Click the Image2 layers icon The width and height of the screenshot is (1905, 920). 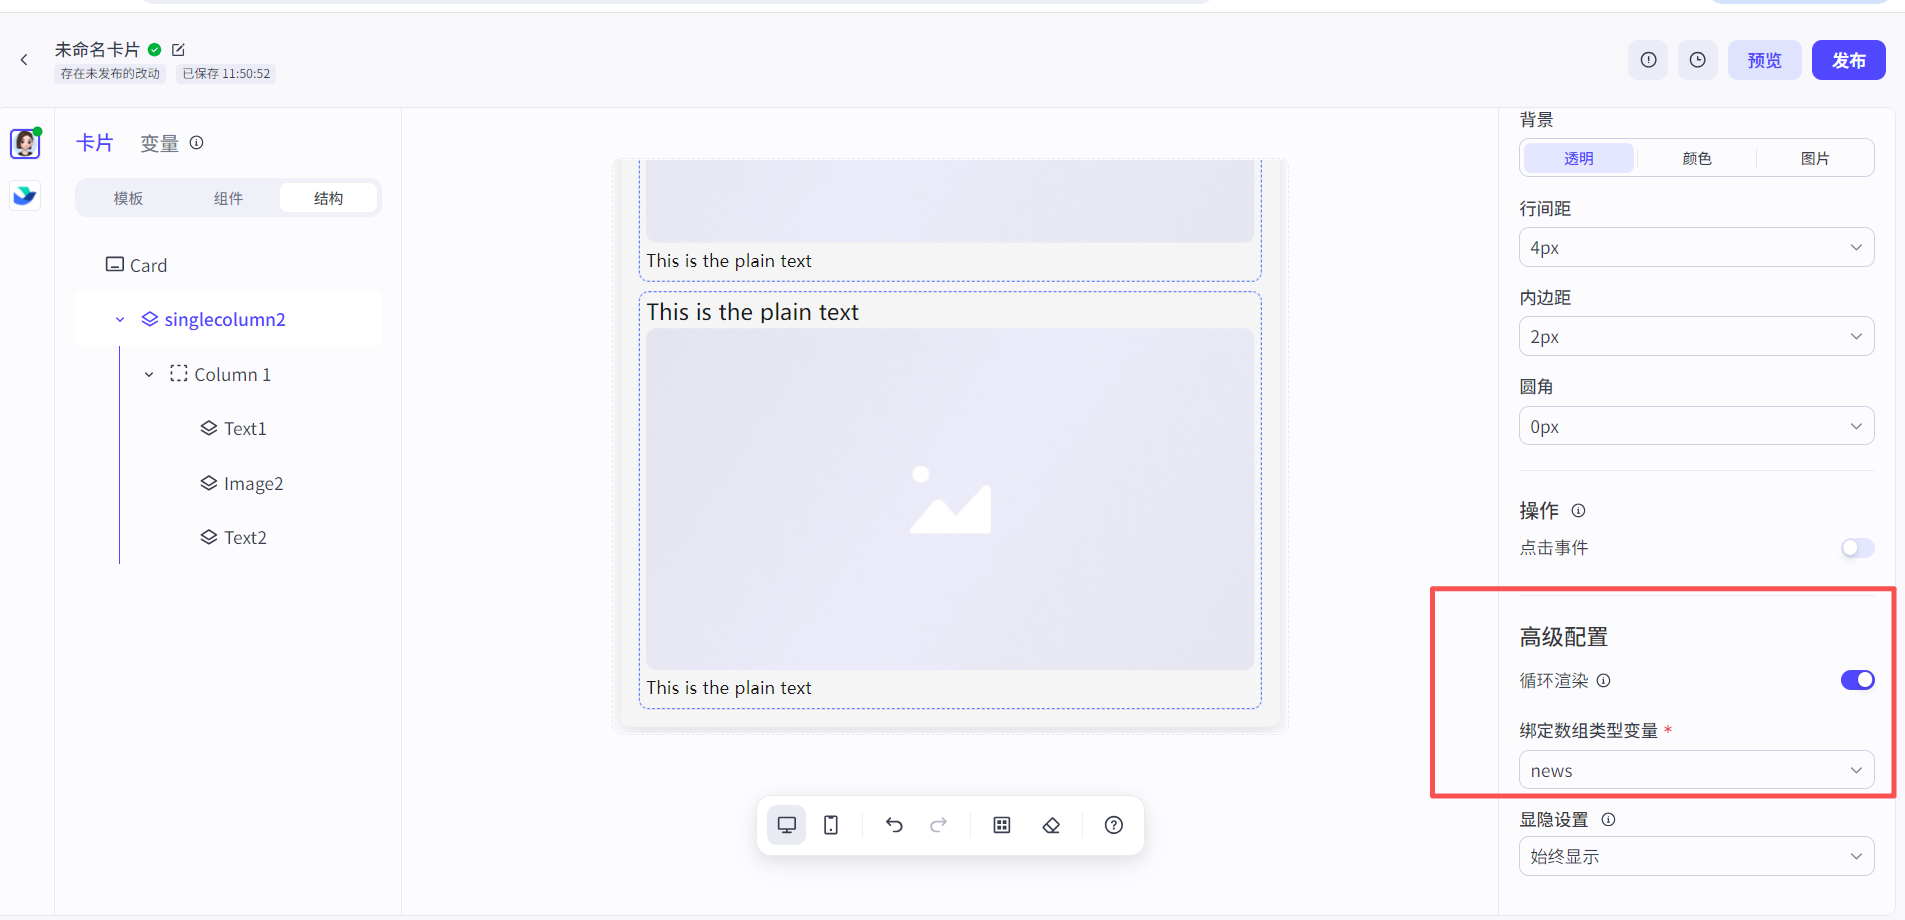209,483
